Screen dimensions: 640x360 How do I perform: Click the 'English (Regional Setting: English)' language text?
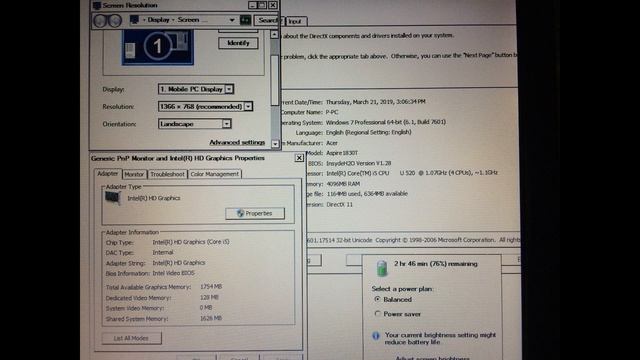pos(369,132)
